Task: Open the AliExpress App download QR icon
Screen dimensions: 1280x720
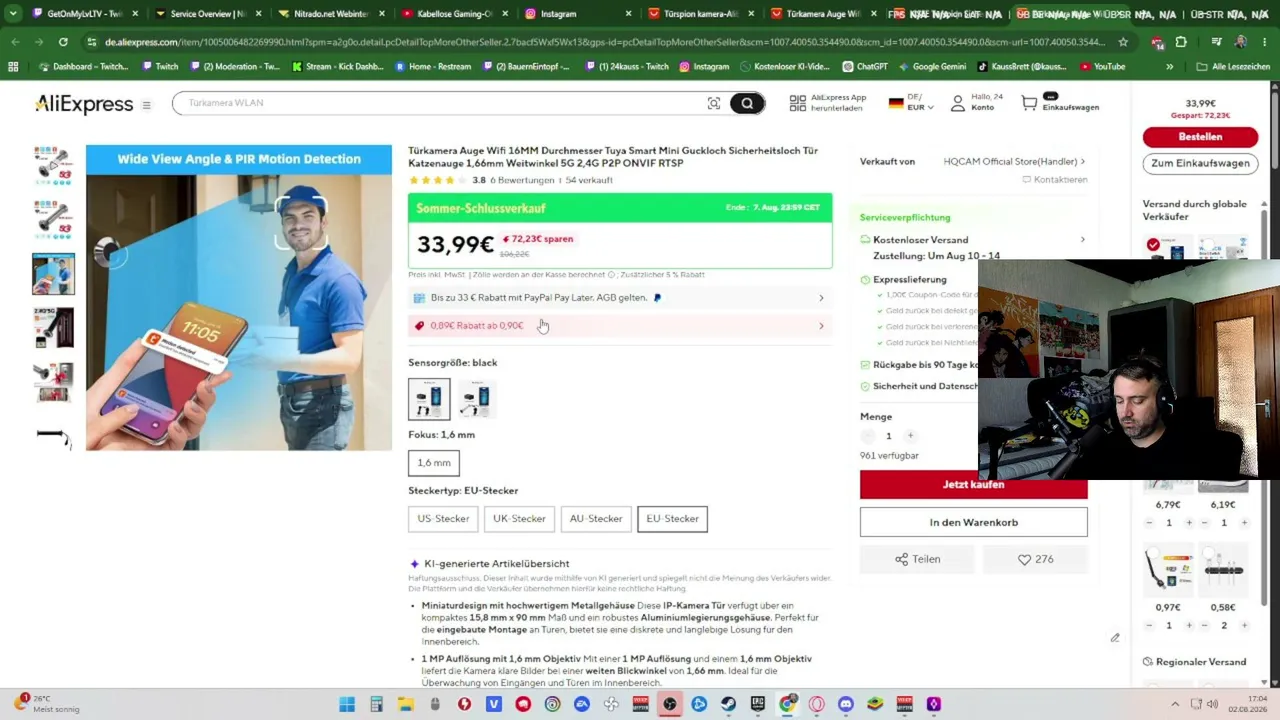Action: [x=798, y=103]
